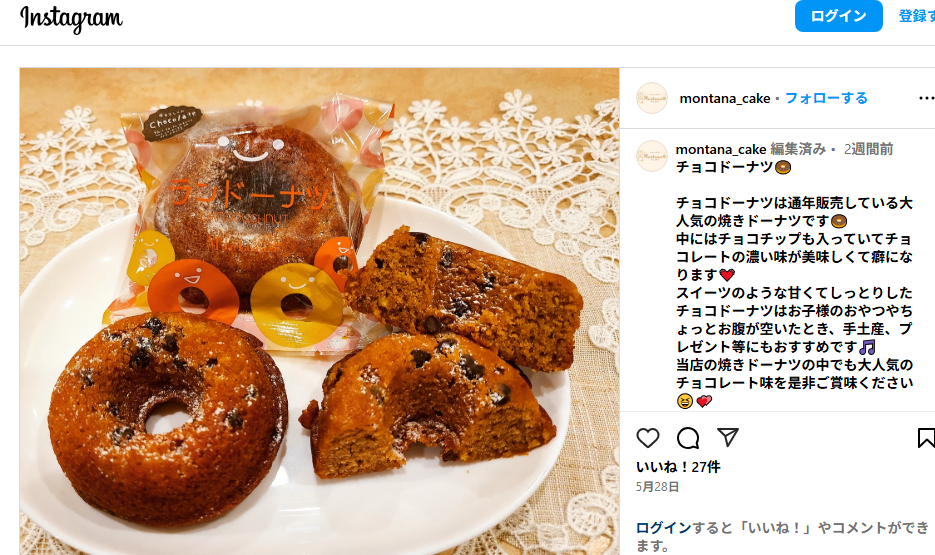
Task: Click montana_cake avatar in post header
Action: pos(652,98)
